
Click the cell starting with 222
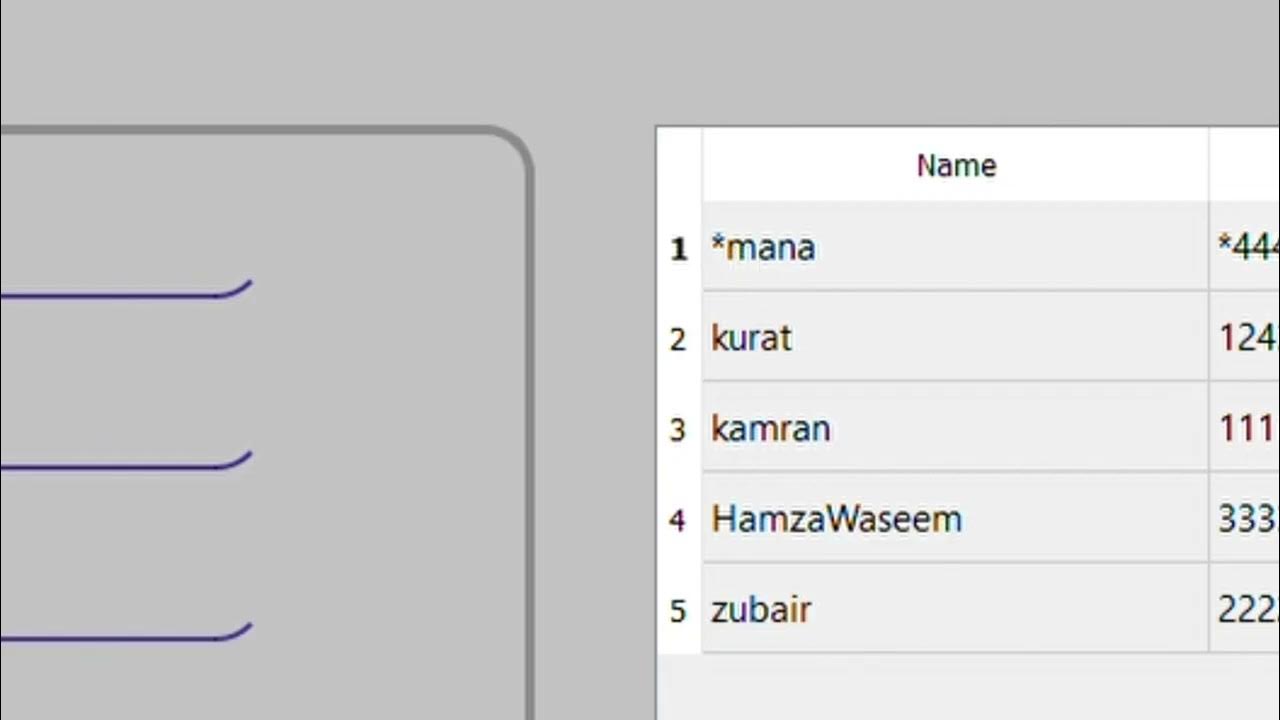coord(1246,610)
